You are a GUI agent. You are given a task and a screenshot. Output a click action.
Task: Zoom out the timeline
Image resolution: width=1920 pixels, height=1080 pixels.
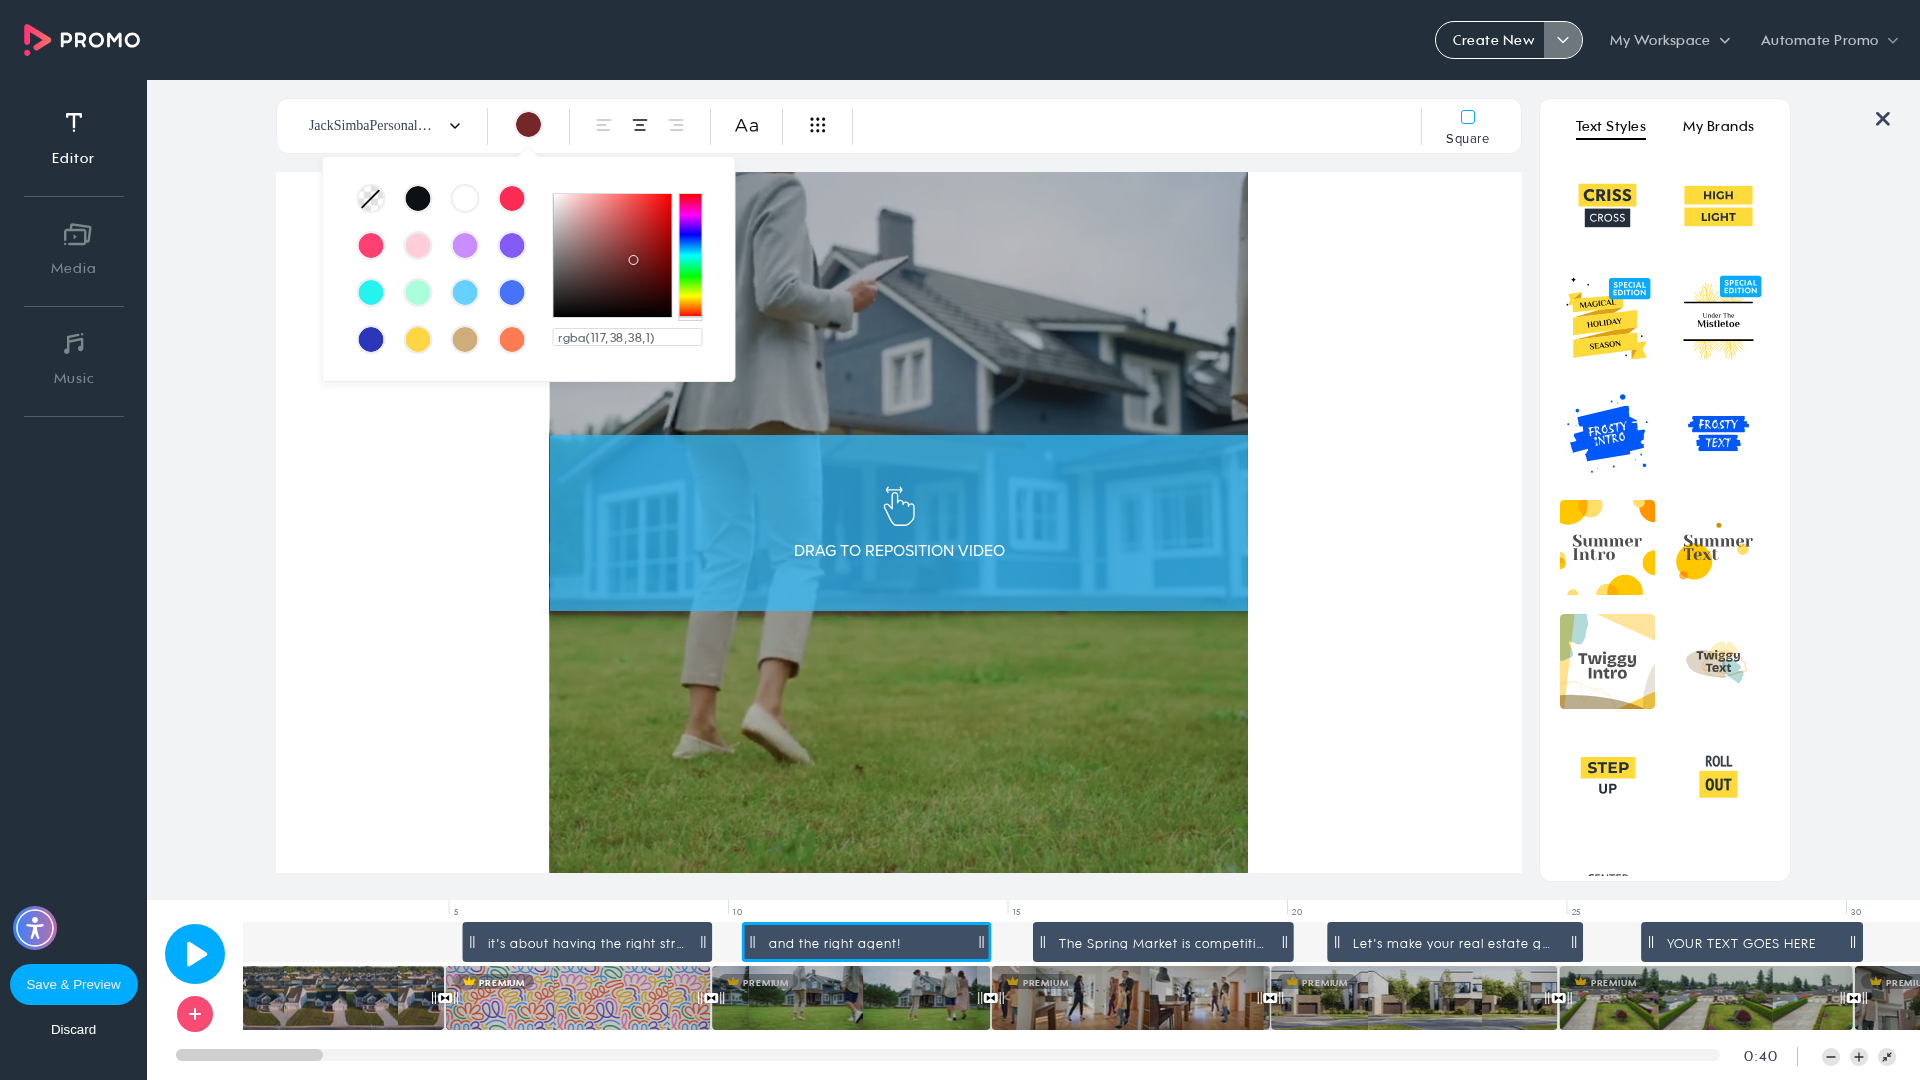coord(1831,1057)
